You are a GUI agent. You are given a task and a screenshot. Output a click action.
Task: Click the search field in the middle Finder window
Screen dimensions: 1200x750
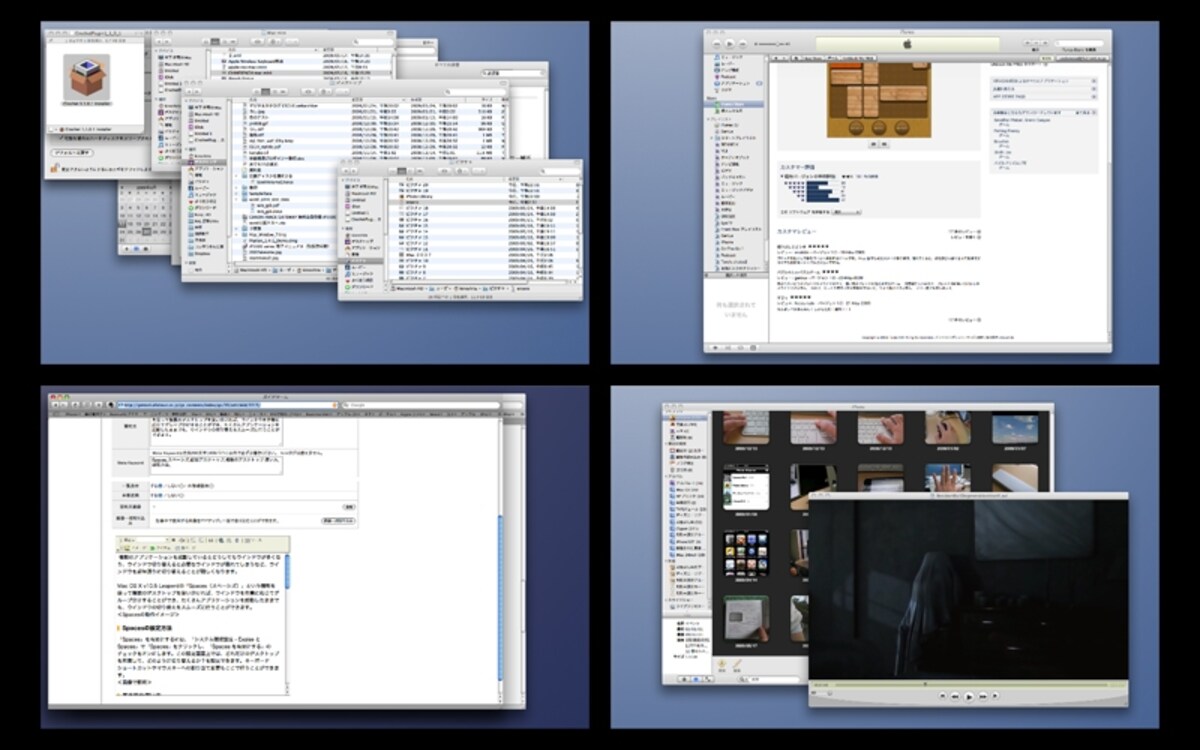coord(473,92)
